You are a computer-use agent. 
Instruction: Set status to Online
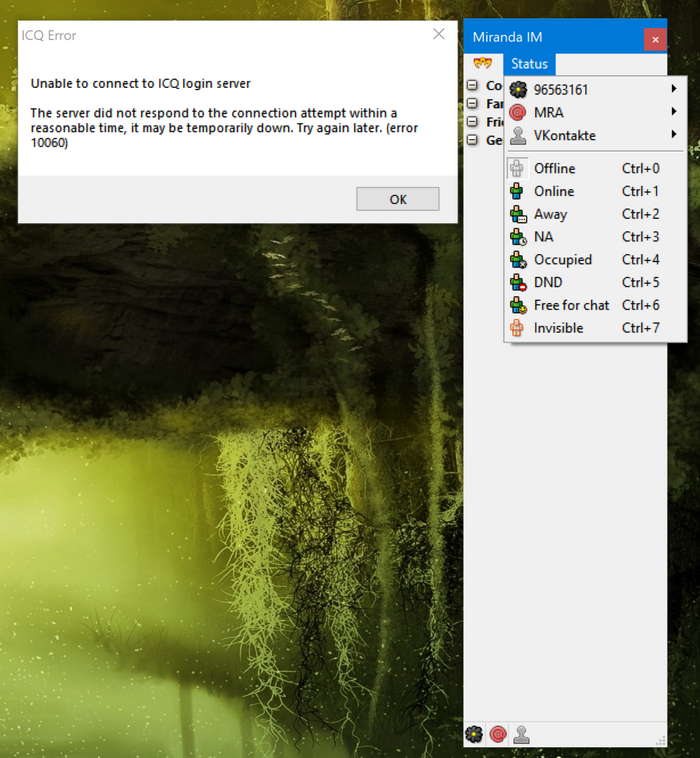click(596, 191)
